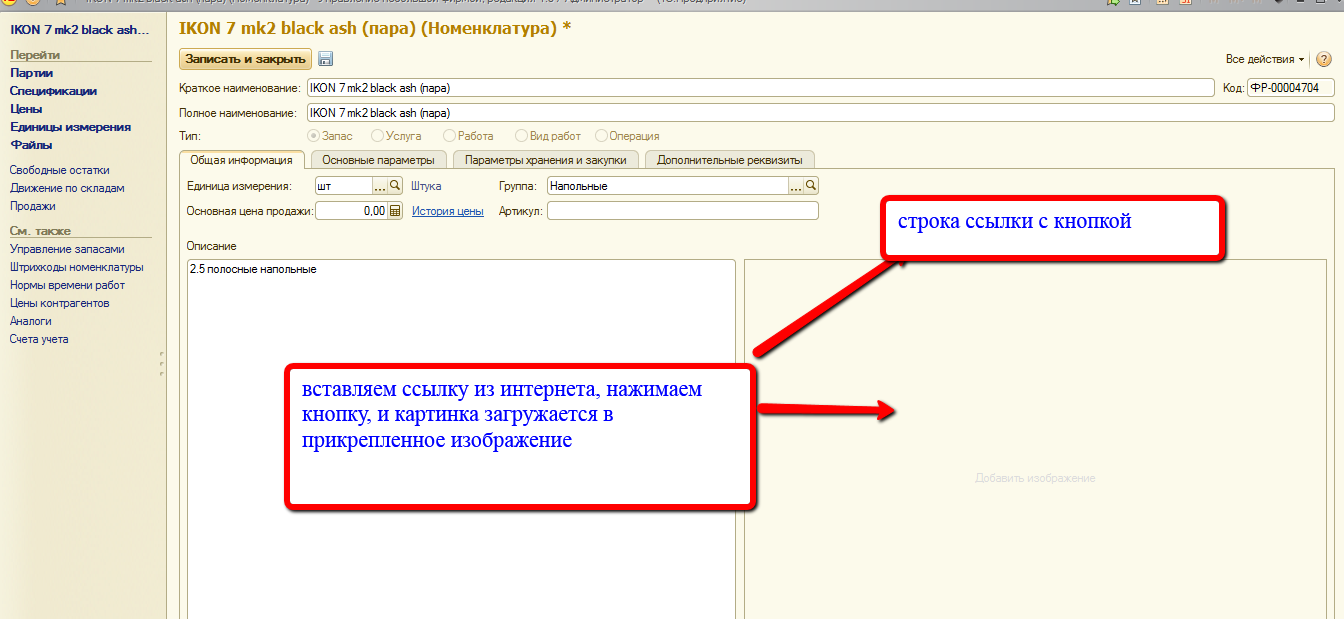Click the Добавить изображение placeholder area

[1035, 478]
